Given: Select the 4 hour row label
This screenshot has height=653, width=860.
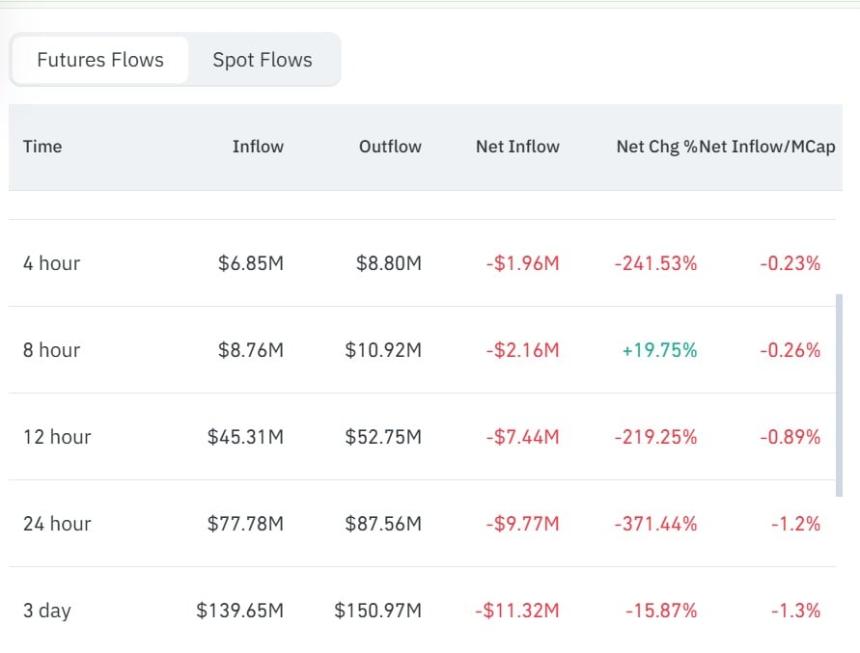Looking at the screenshot, I should coord(52,263).
